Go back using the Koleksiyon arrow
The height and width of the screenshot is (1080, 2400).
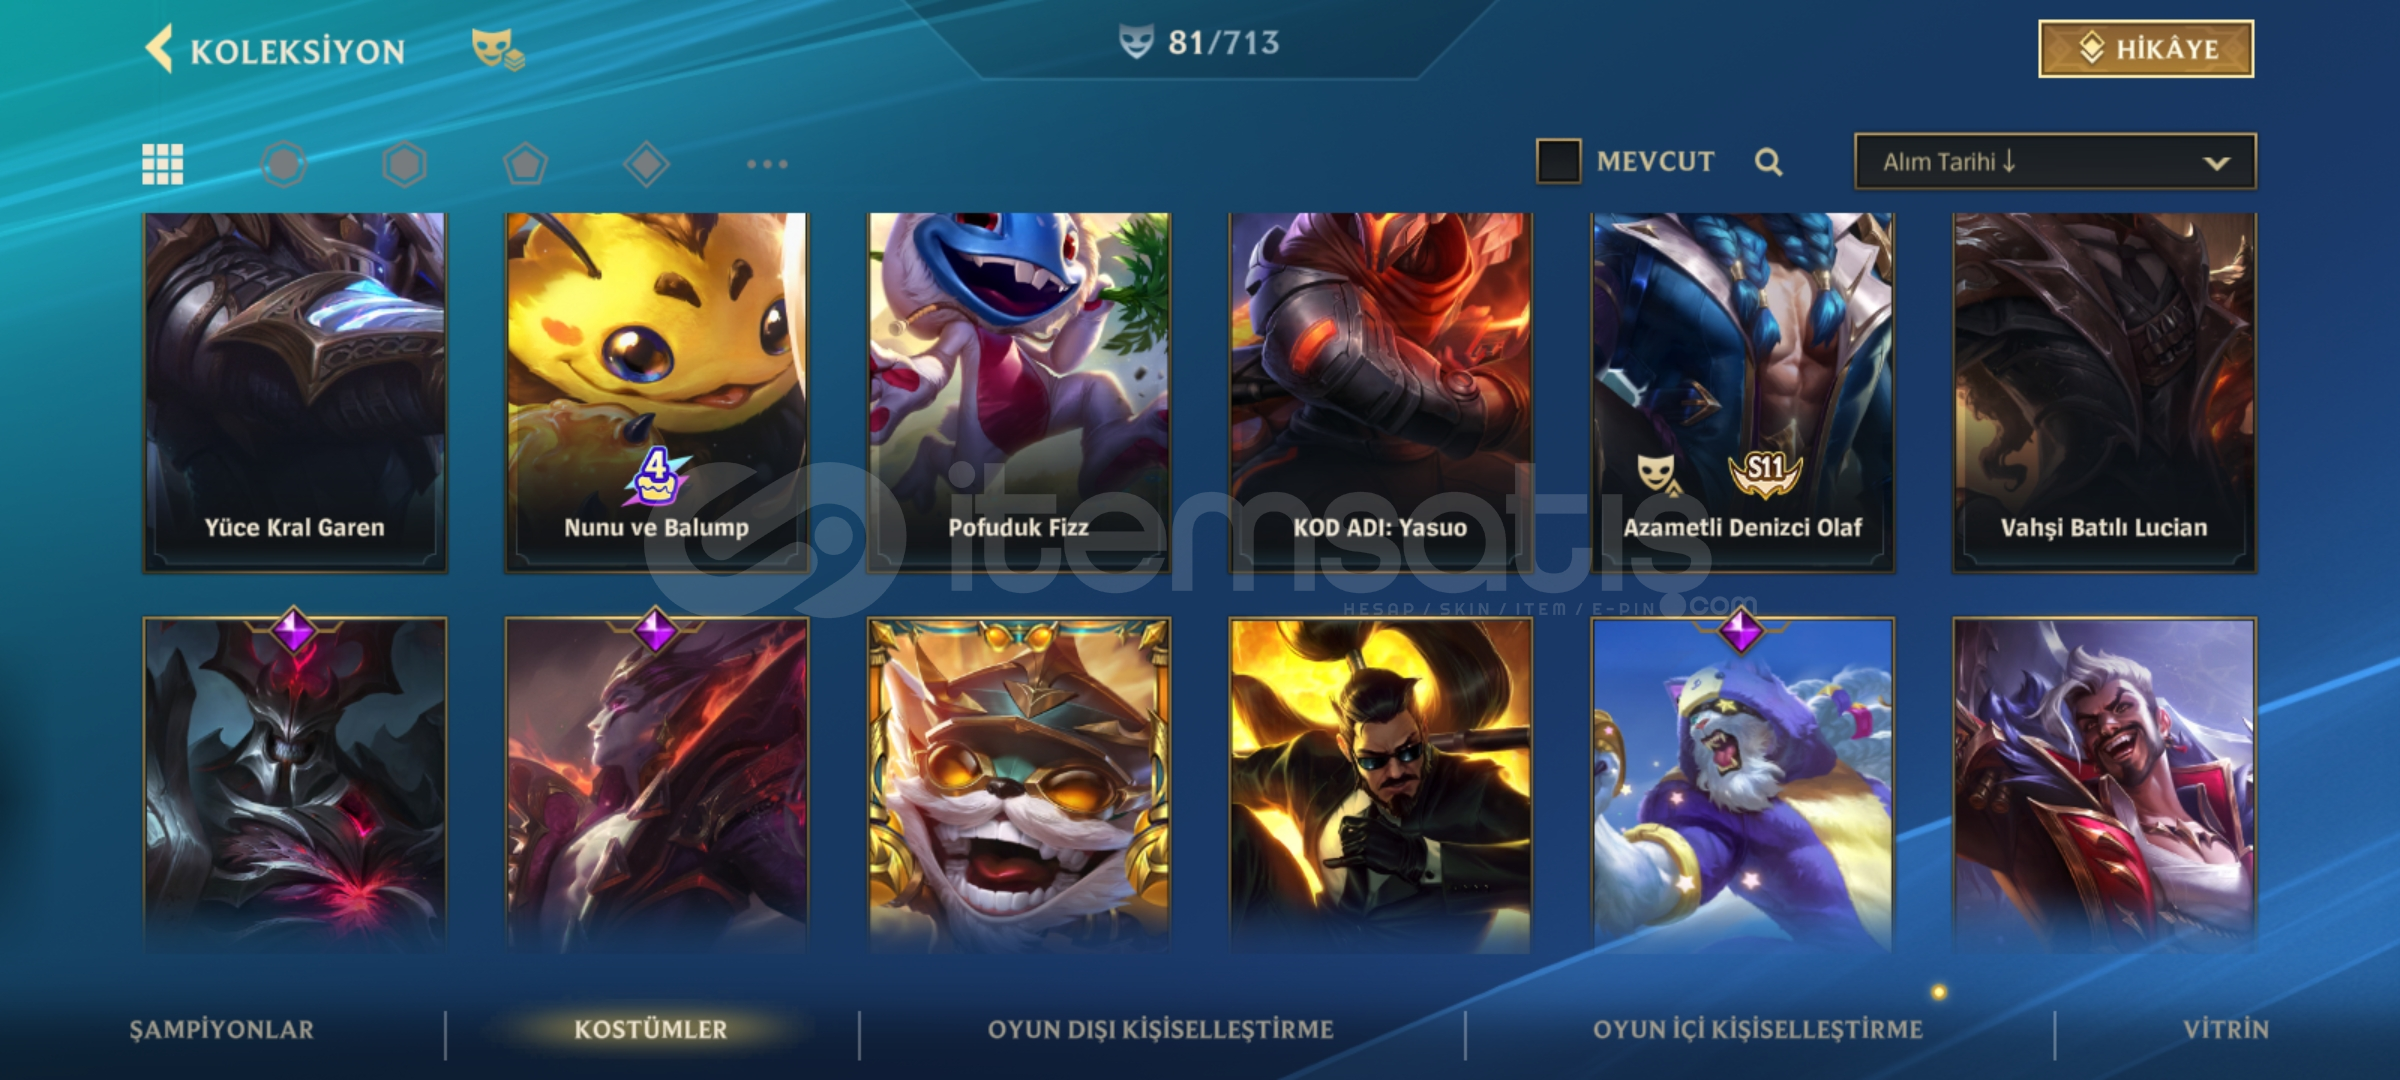coord(160,49)
